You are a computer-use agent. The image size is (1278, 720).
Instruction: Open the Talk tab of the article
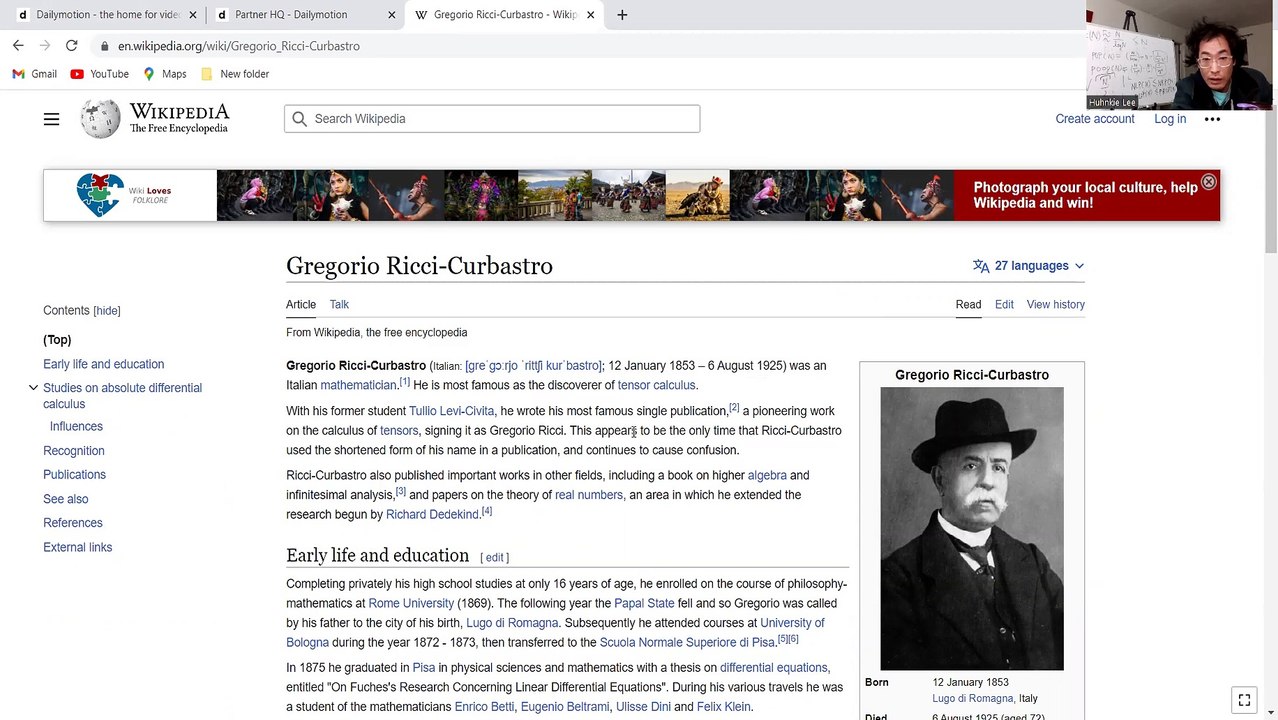tap(339, 304)
